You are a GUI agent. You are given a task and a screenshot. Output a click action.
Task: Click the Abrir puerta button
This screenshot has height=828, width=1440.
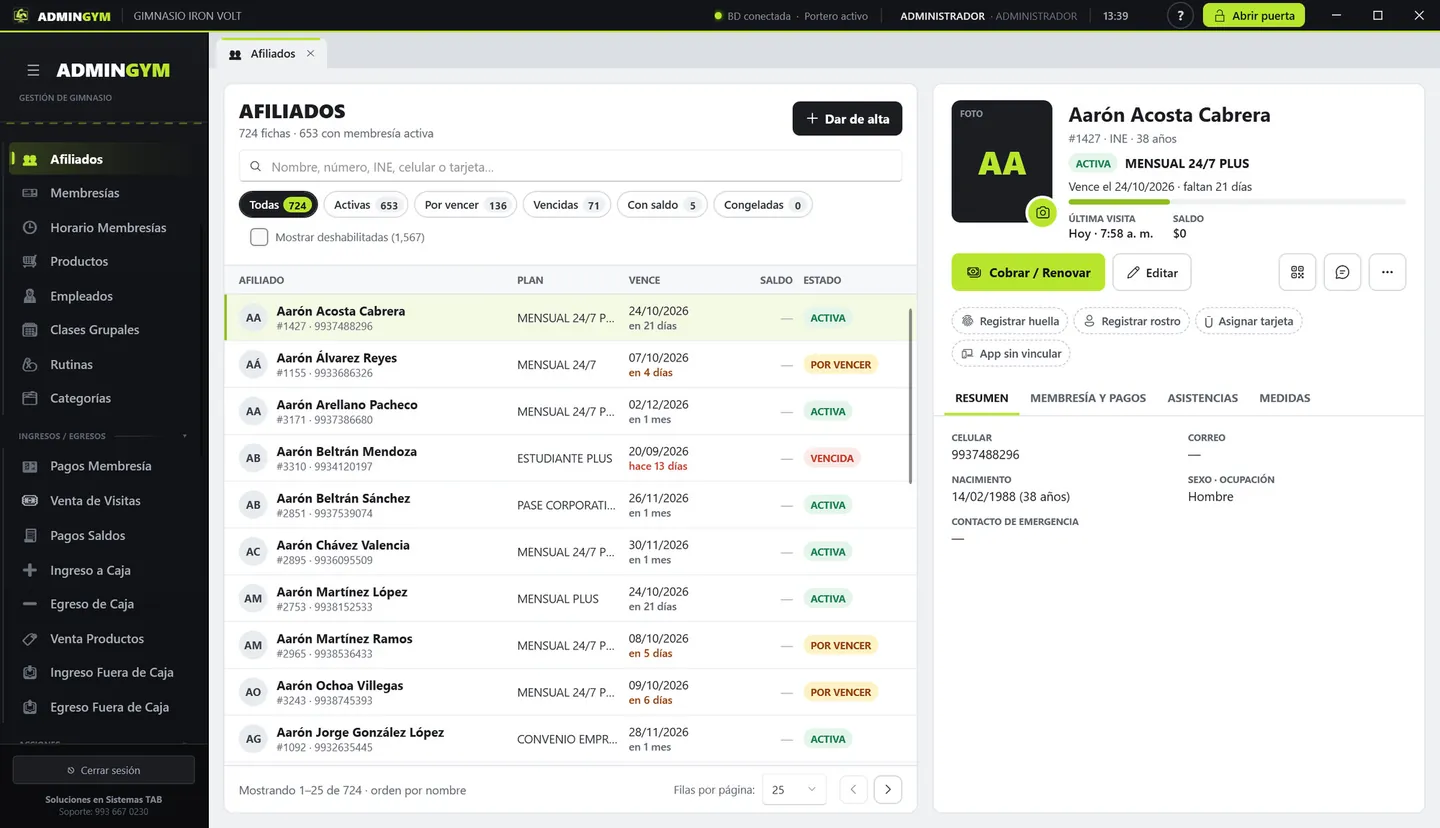(x=1254, y=16)
